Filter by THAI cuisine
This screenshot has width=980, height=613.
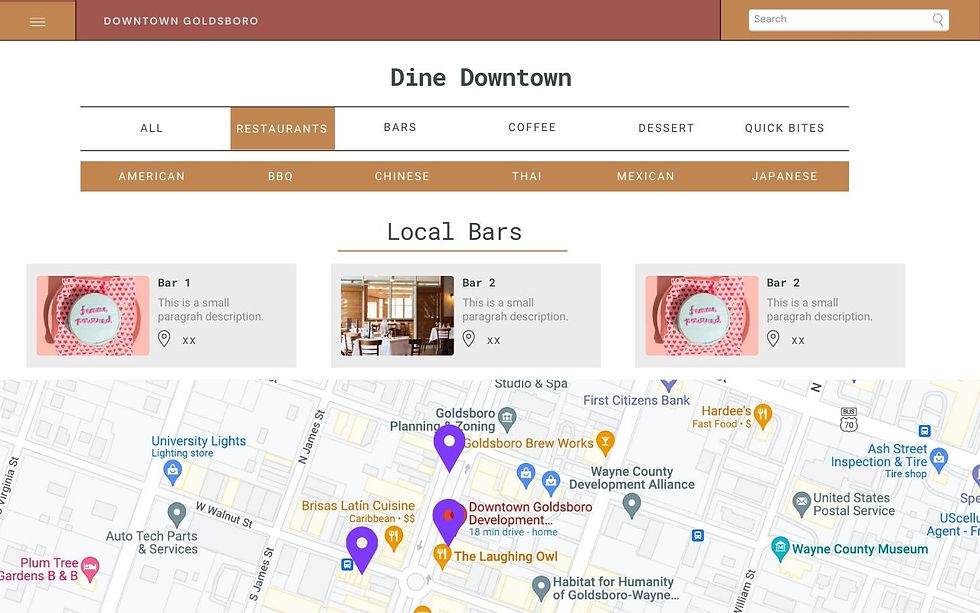tap(527, 176)
